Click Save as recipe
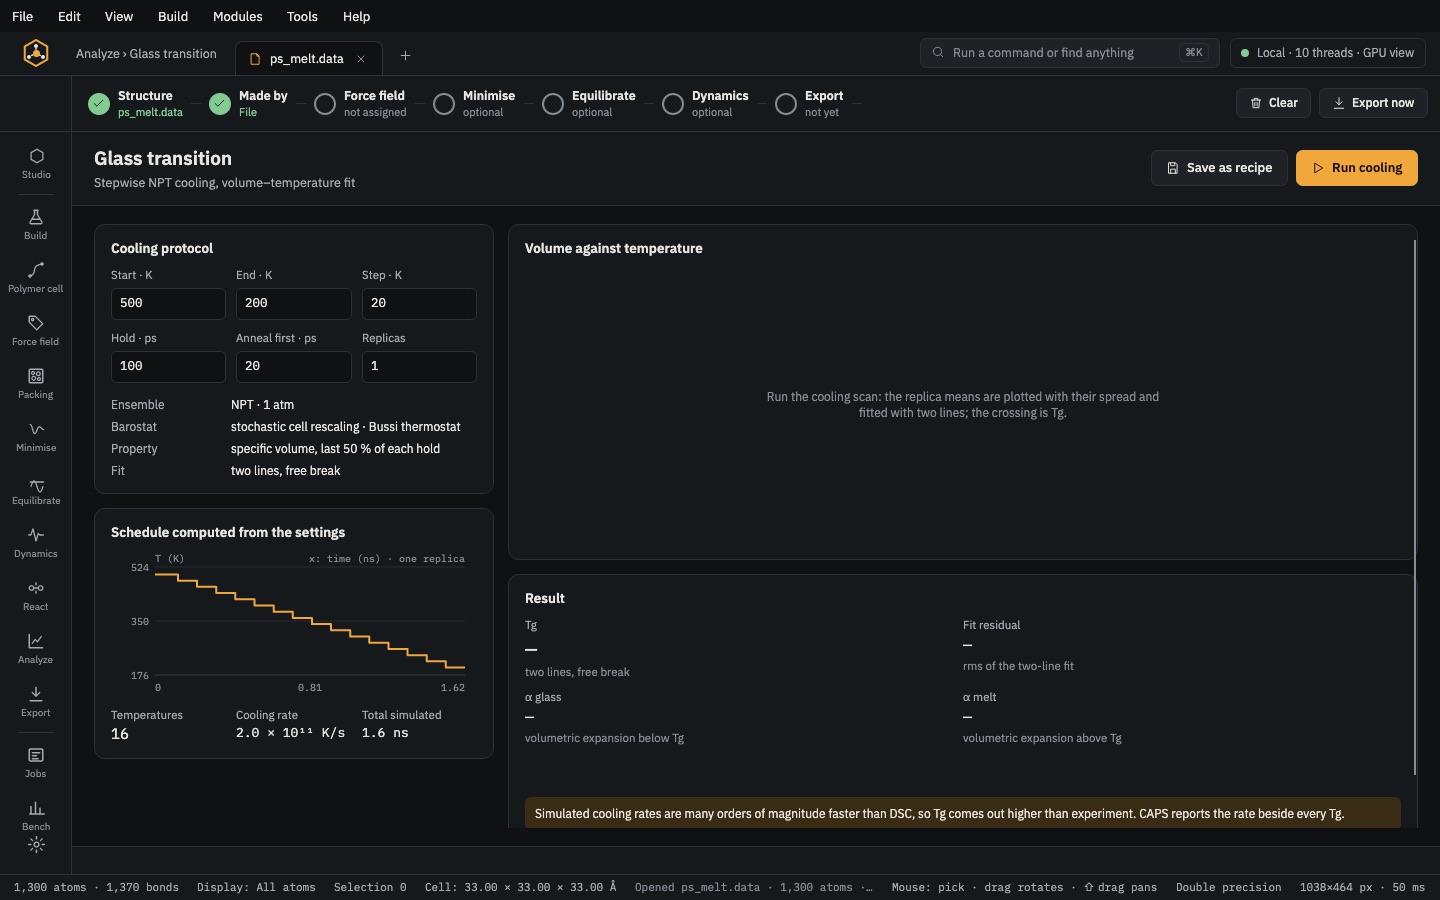The width and height of the screenshot is (1440, 900). tap(1219, 168)
